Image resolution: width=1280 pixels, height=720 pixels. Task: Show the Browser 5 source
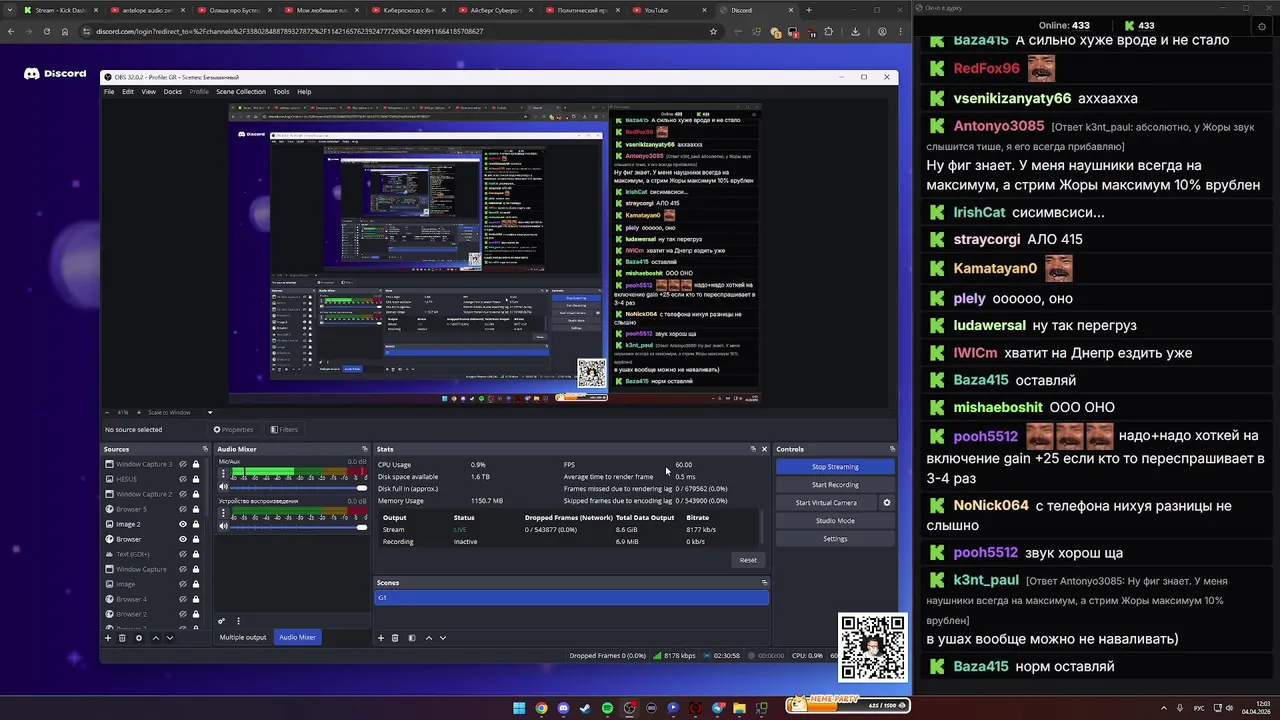tap(183, 509)
